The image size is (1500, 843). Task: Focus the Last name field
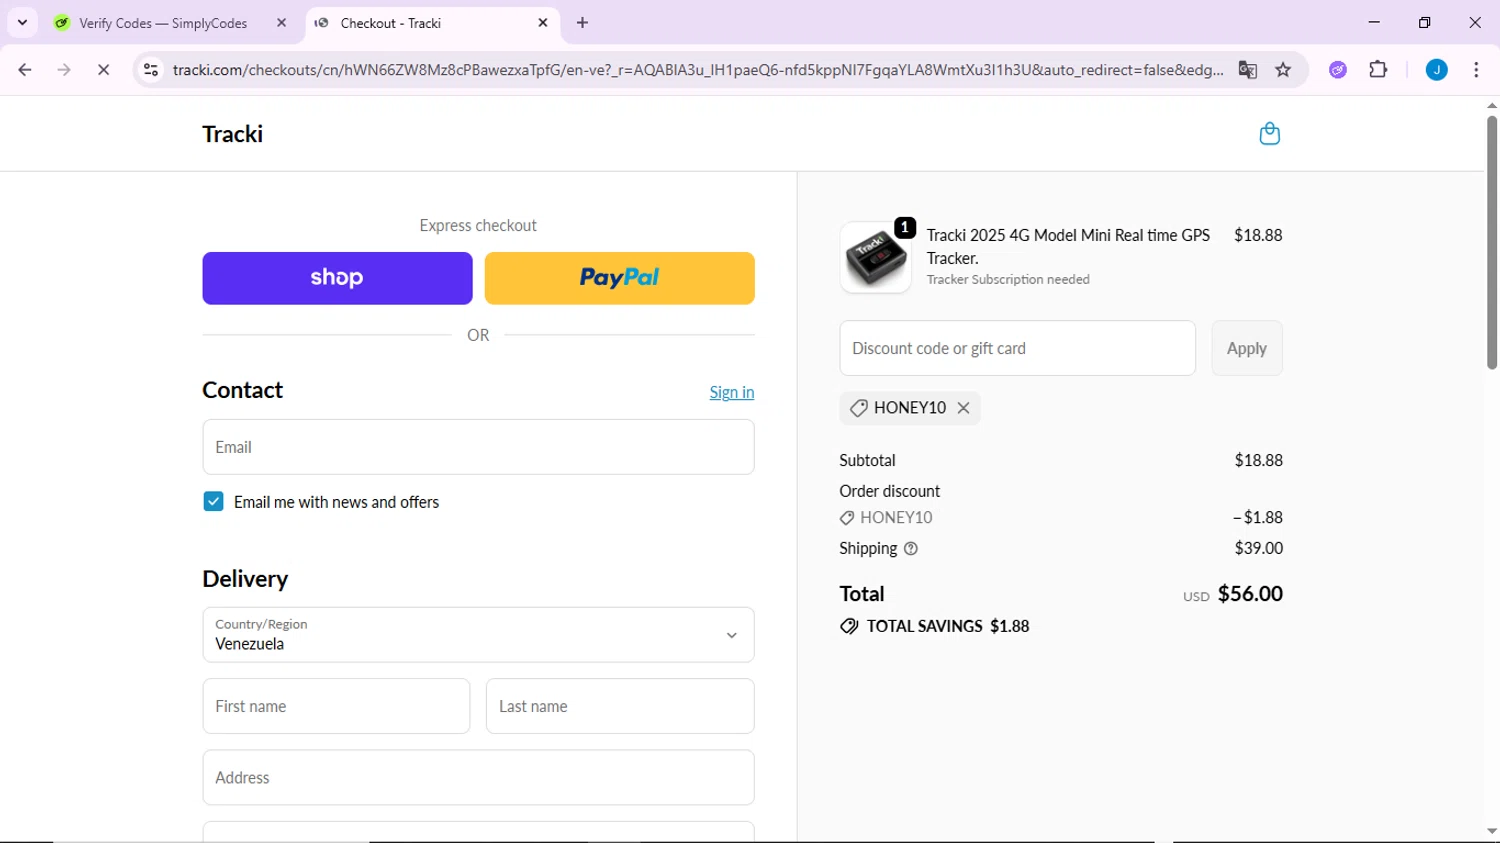620,706
